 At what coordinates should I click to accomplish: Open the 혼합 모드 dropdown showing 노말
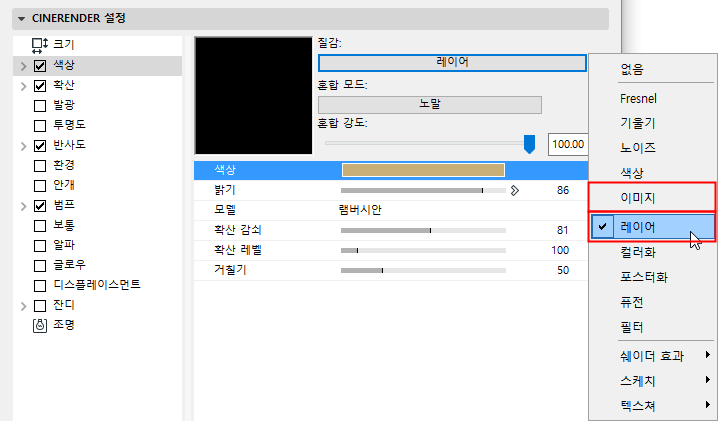[430, 104]
